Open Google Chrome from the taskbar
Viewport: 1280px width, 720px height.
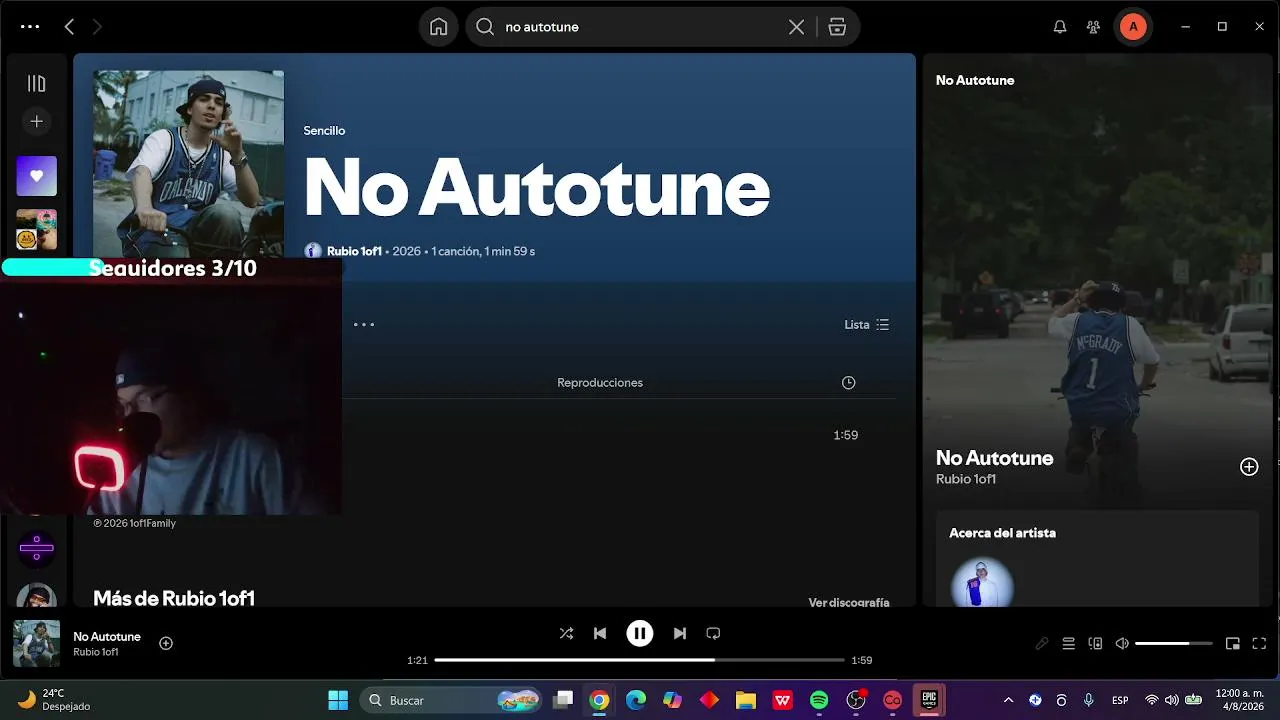click(599, 700)
